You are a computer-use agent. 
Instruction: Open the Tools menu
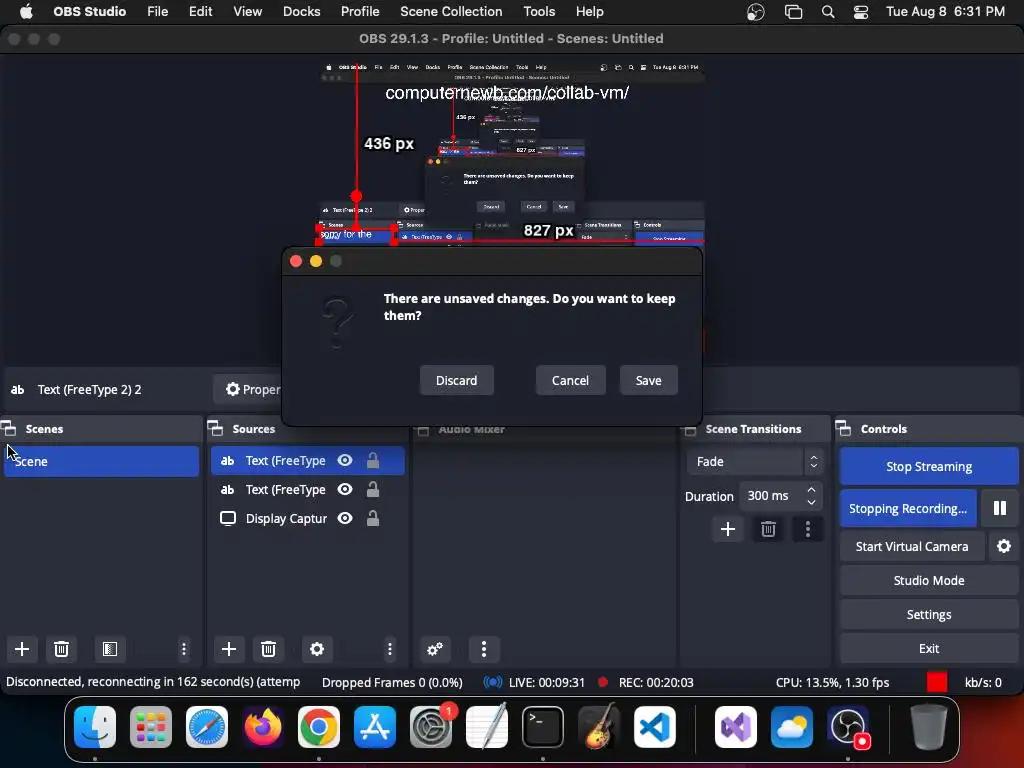(x=539, y=12)
